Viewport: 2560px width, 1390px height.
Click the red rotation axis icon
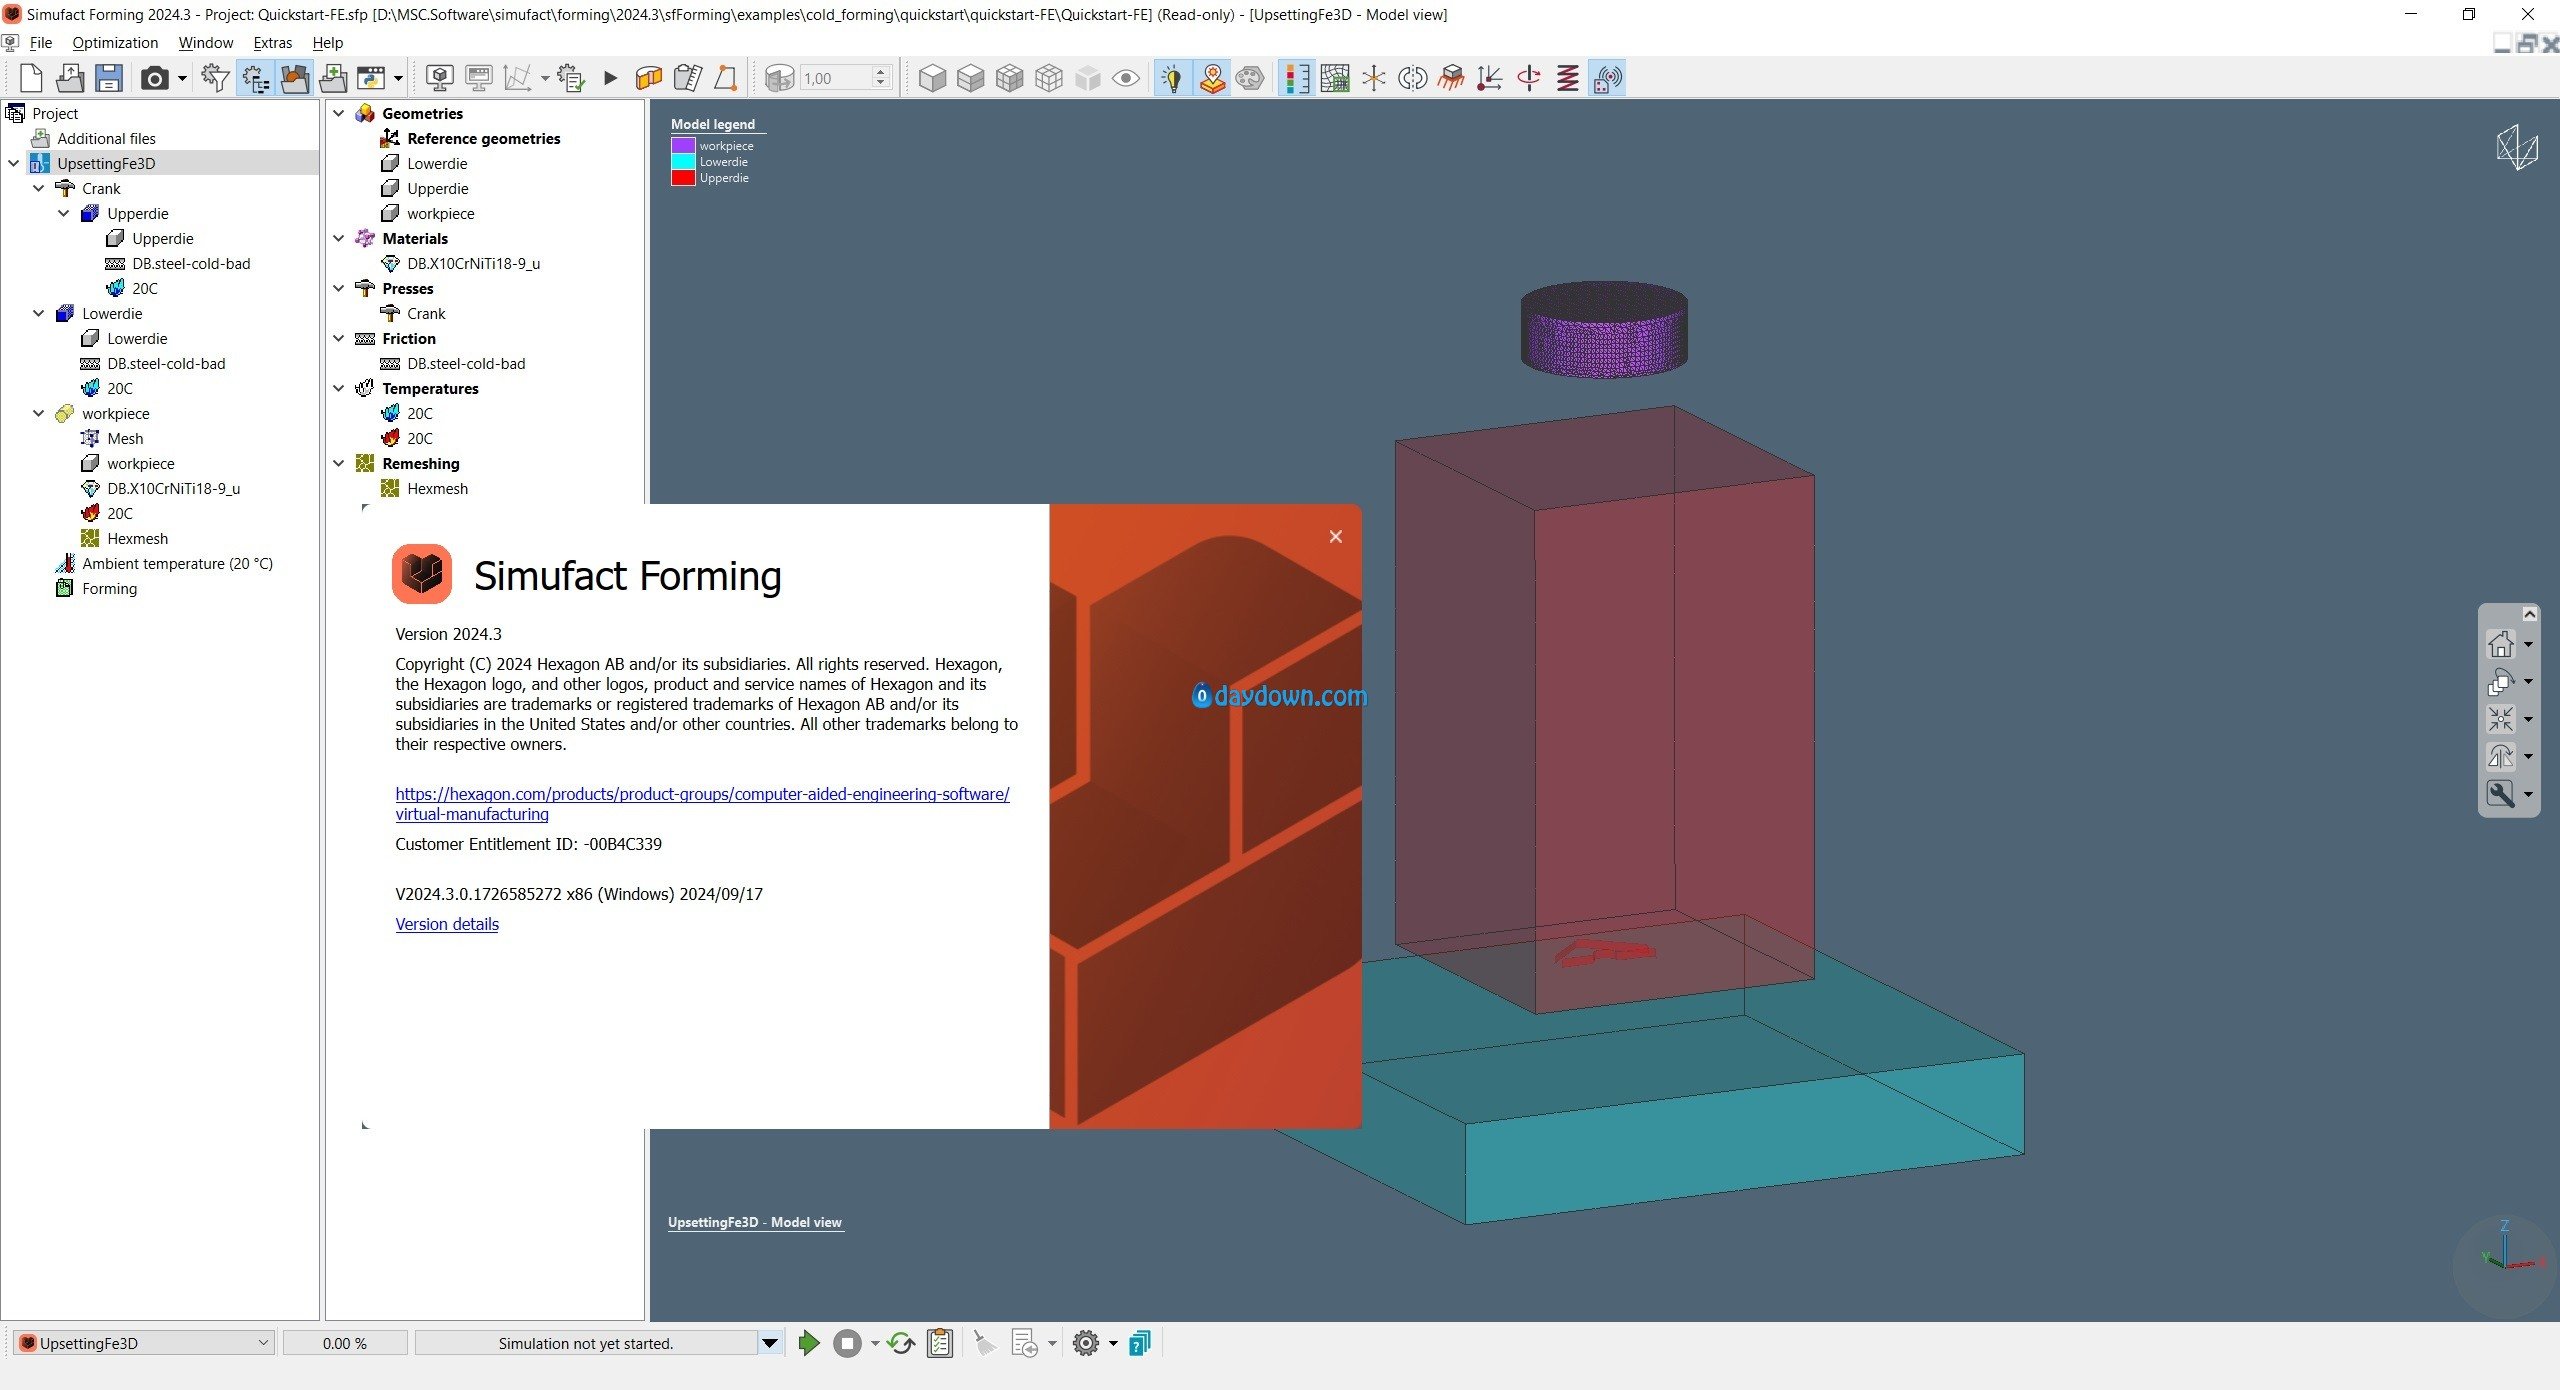tap(1529, 78)
